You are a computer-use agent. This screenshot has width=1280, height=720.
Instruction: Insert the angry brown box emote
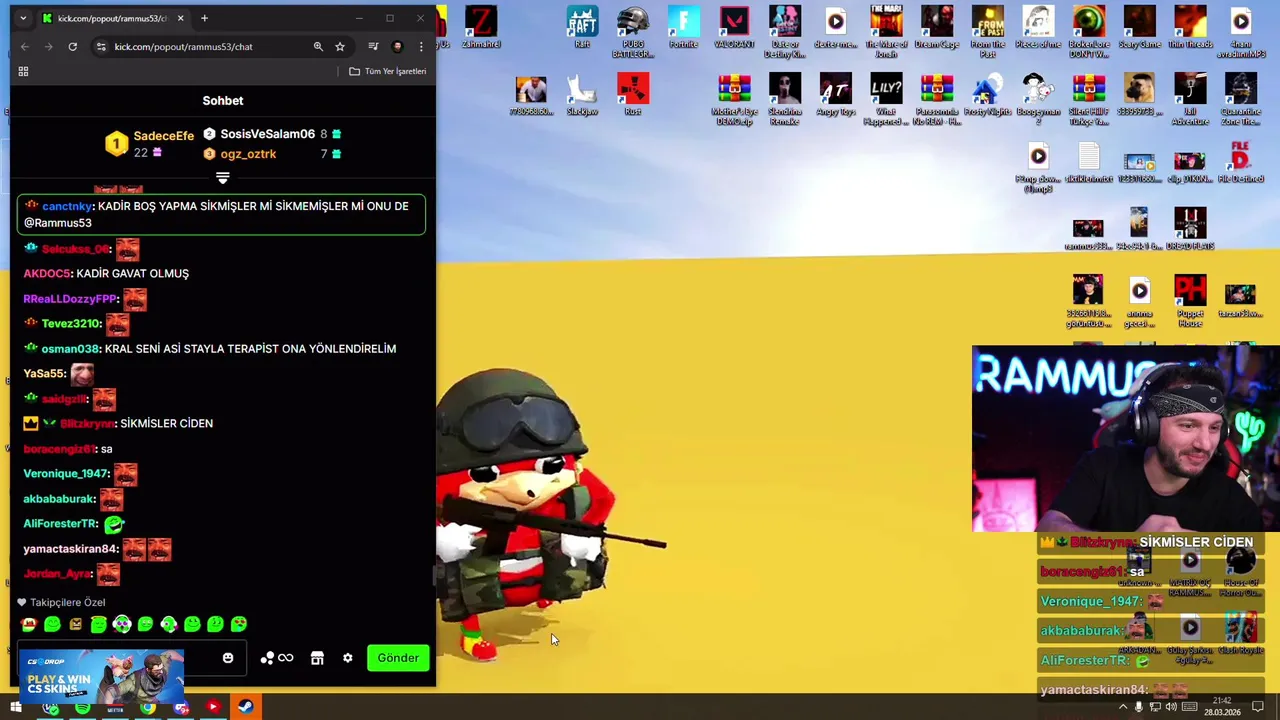(x=75, y=624)
